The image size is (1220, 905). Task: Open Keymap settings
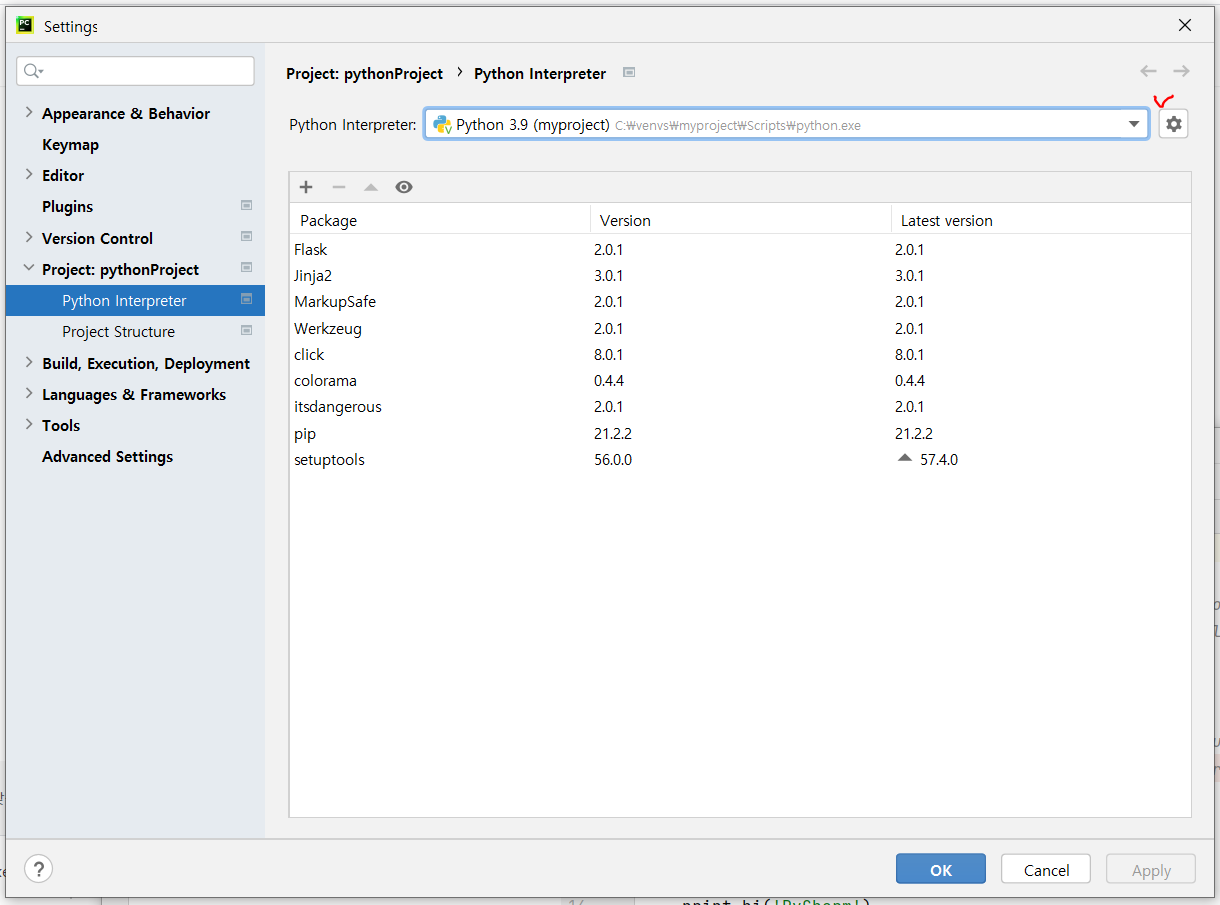point(70,145)
